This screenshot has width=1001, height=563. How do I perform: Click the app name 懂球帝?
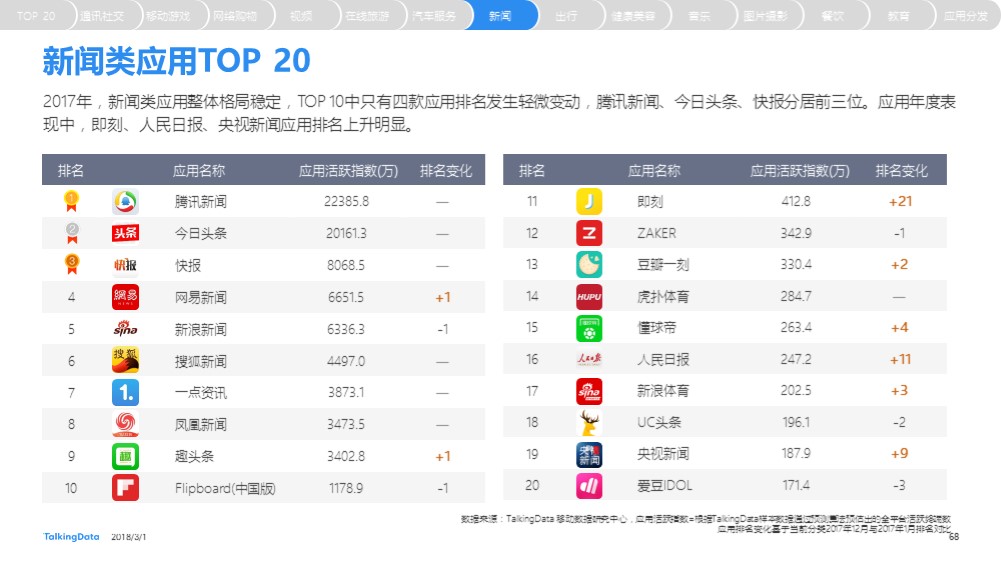click(656, 328)
